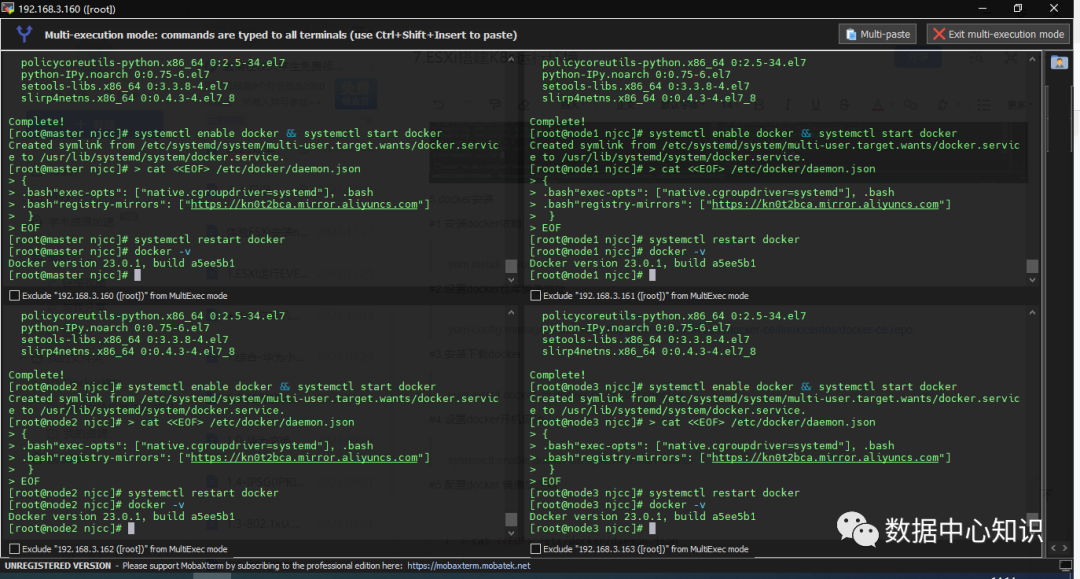Open aliyuncs mirror link in master terminal
The width and height of the screenshot is (1080, 579).
click(x=304, y=204)
